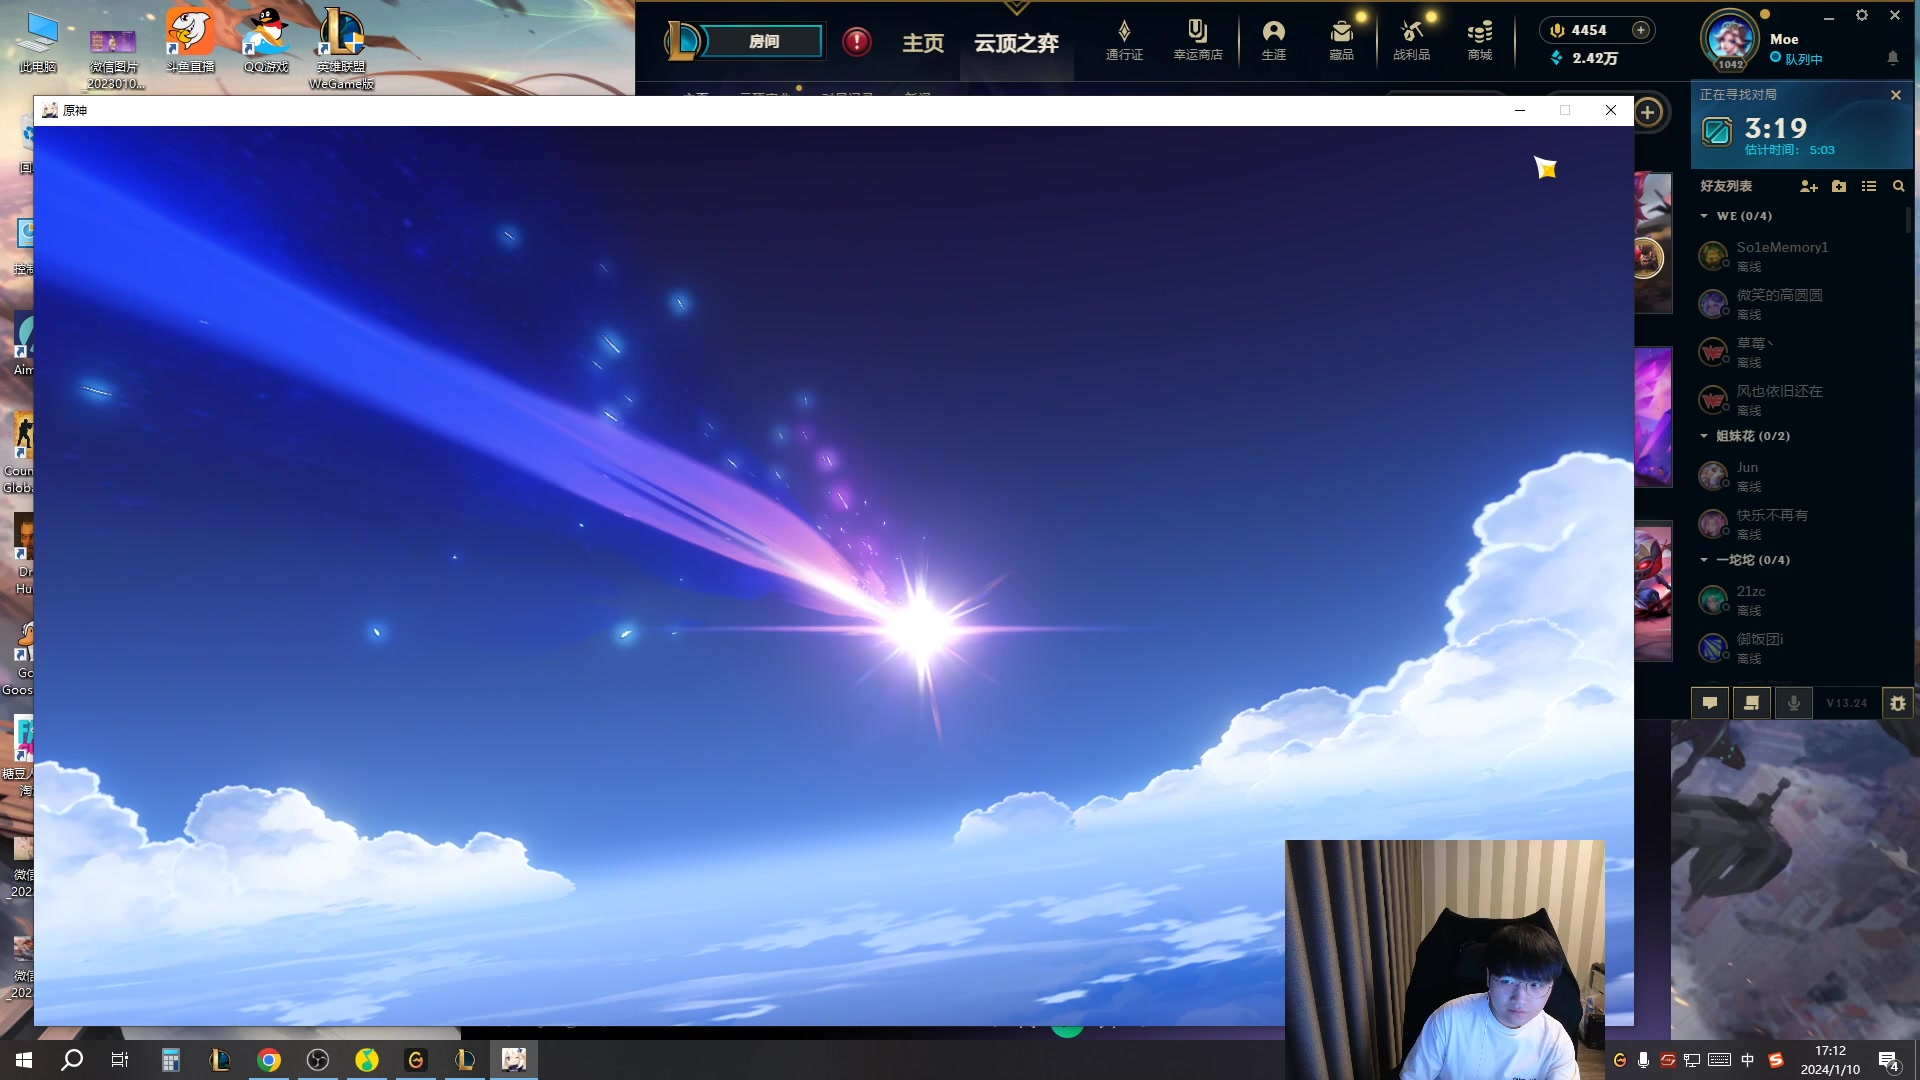Click the notification bell icon
Image resolution: width=1920 pixels, height=1080 pixels.
click(1893, 58)
